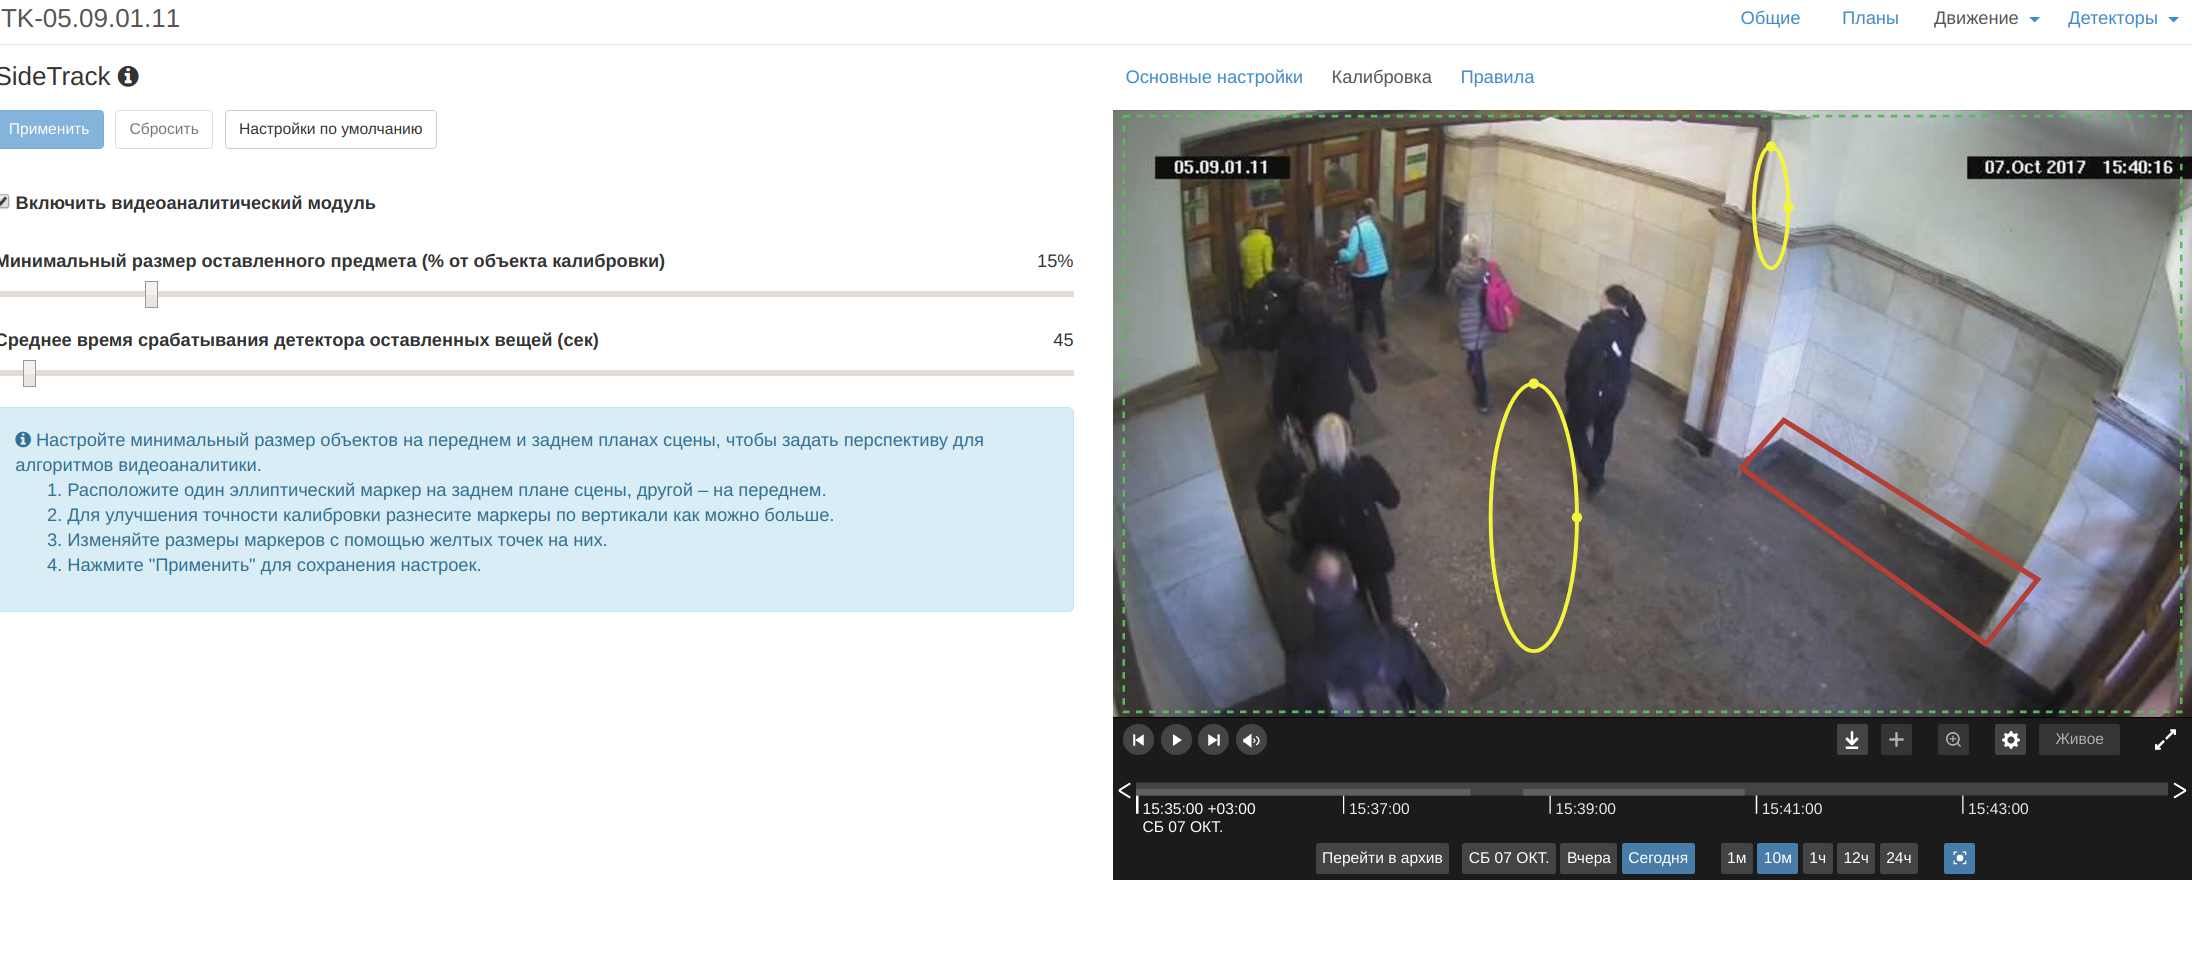Set the timeline scale to 24ч
This screenshot has width=2194, height=978.
1898,858
